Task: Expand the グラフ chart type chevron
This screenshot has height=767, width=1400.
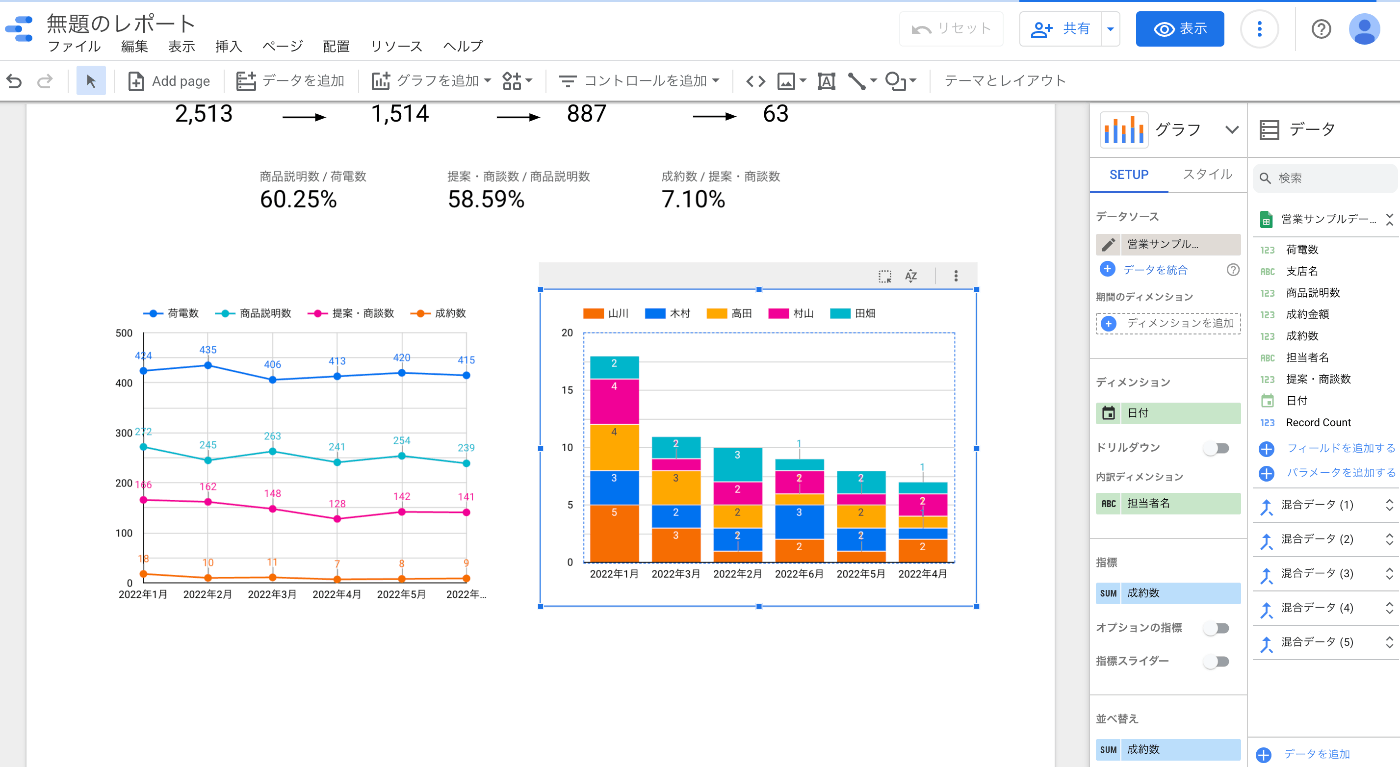Action: (x=1232, y=130)
